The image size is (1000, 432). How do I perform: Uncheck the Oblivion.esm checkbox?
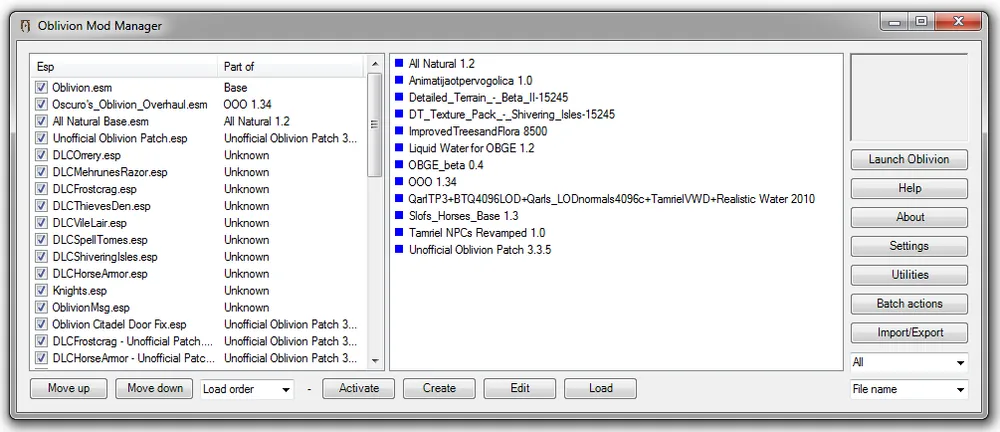42,87
